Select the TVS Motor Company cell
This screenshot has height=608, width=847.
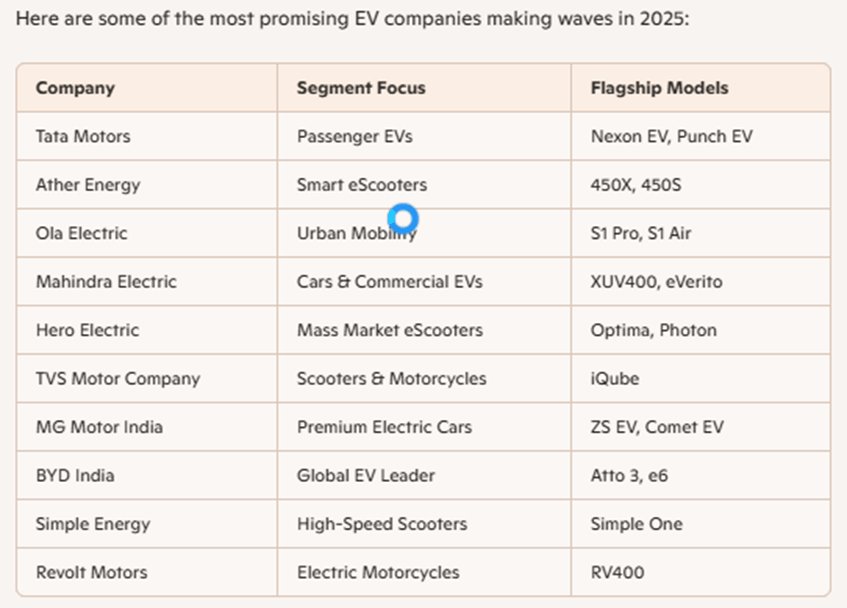point(118,379)
